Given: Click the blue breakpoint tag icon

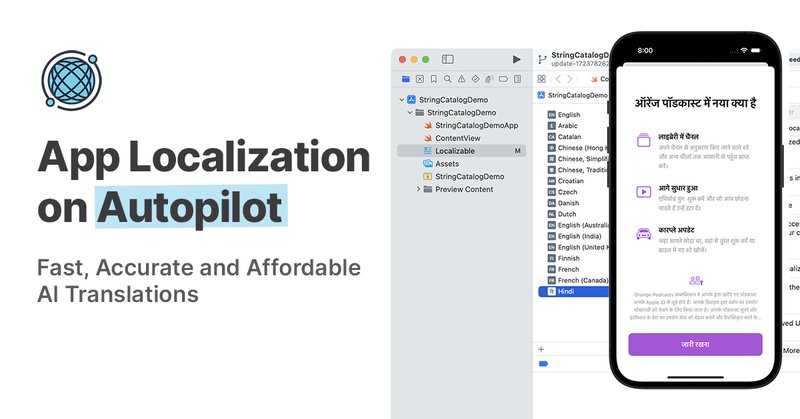Looking at the screenshot, I should click(x=543, y=364).
